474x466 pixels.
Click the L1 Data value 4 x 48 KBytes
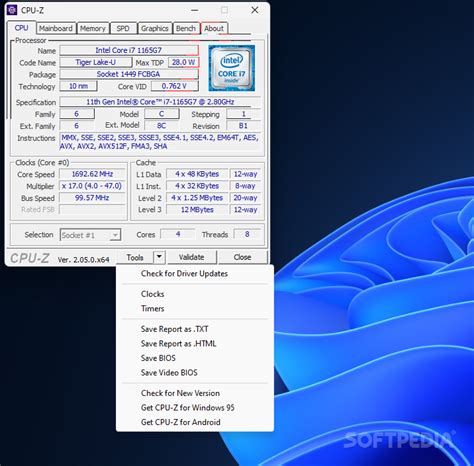click(x=197, y=174)
